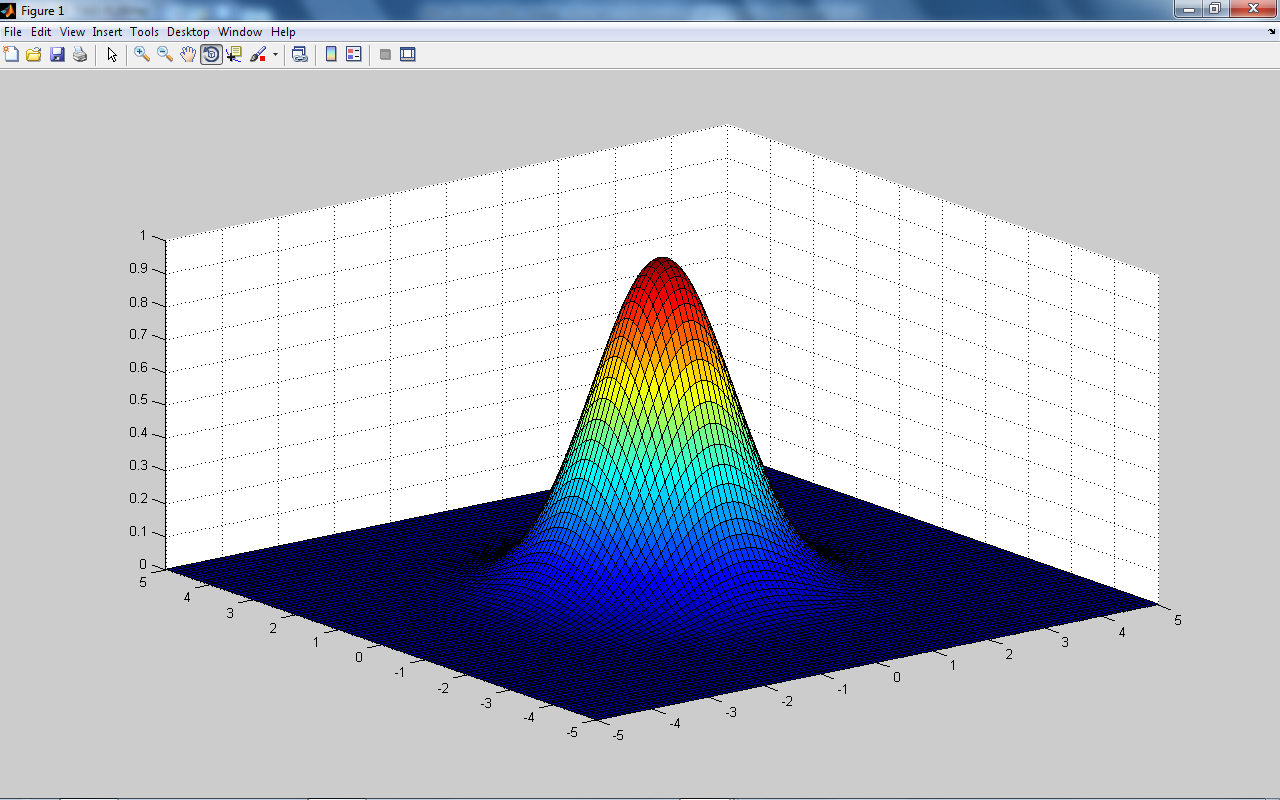The width and height of the screenshot is (1280, 800).
Task: Minimize the Figure 1 window
Action: point(1189,9)
